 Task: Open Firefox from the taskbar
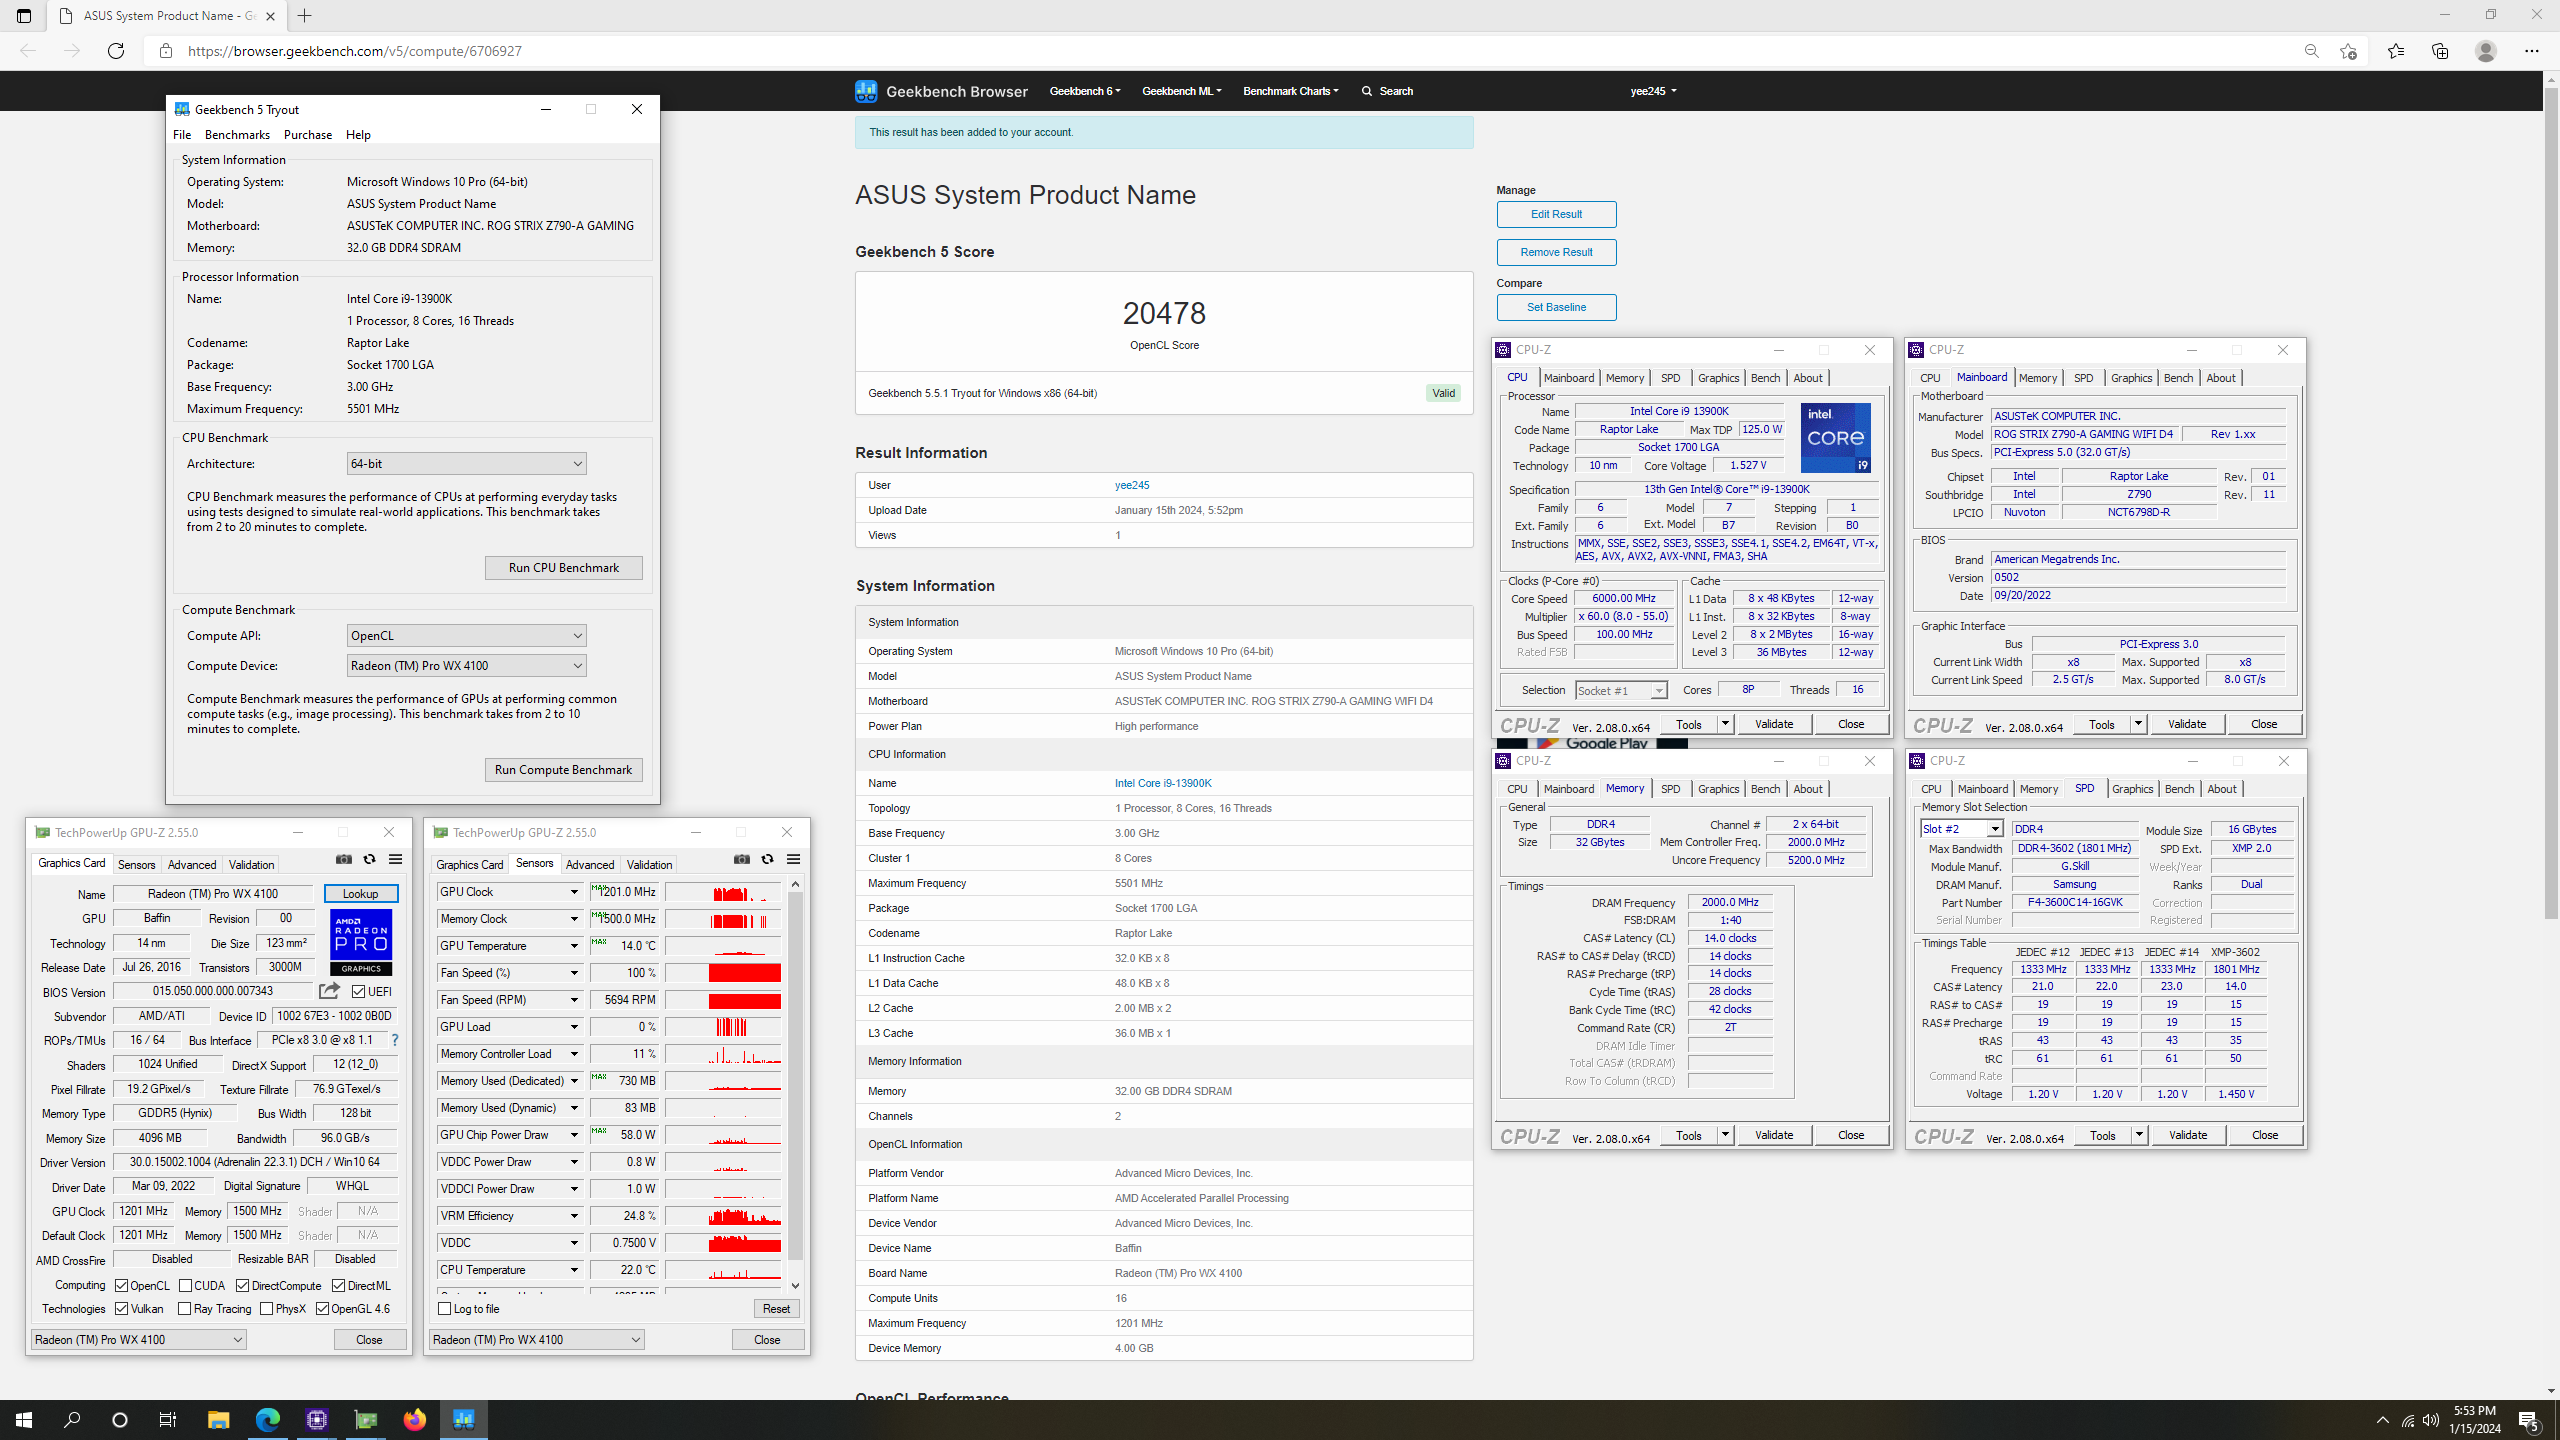coord(414,1419)
